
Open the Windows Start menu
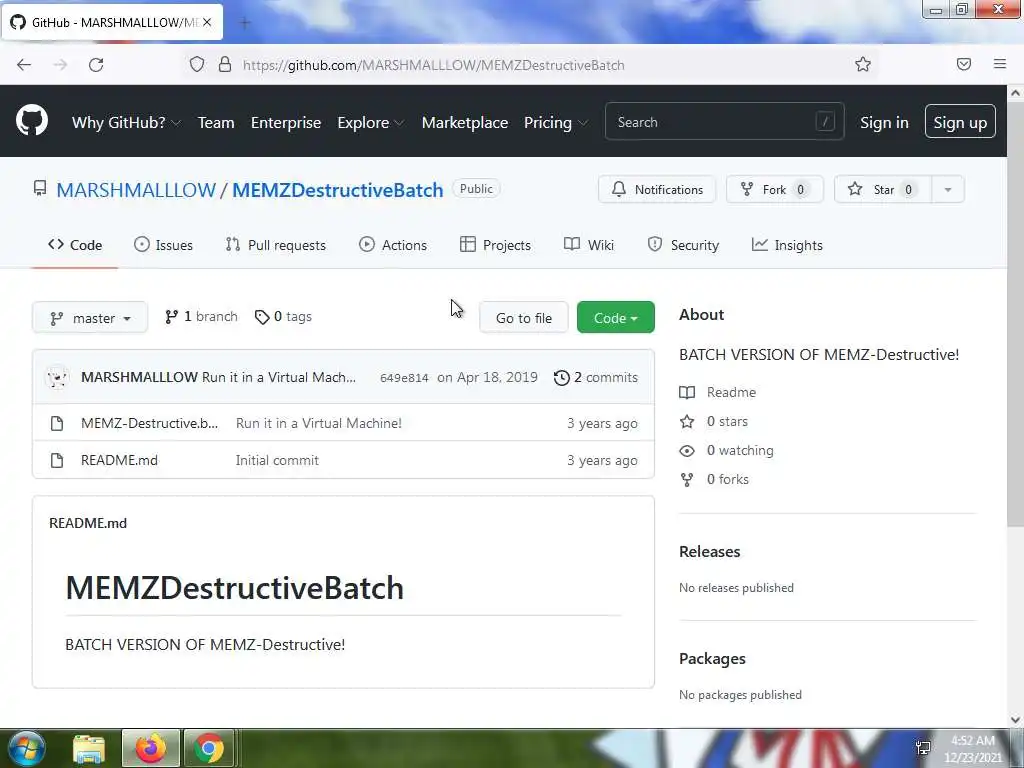tap(27, 748)
